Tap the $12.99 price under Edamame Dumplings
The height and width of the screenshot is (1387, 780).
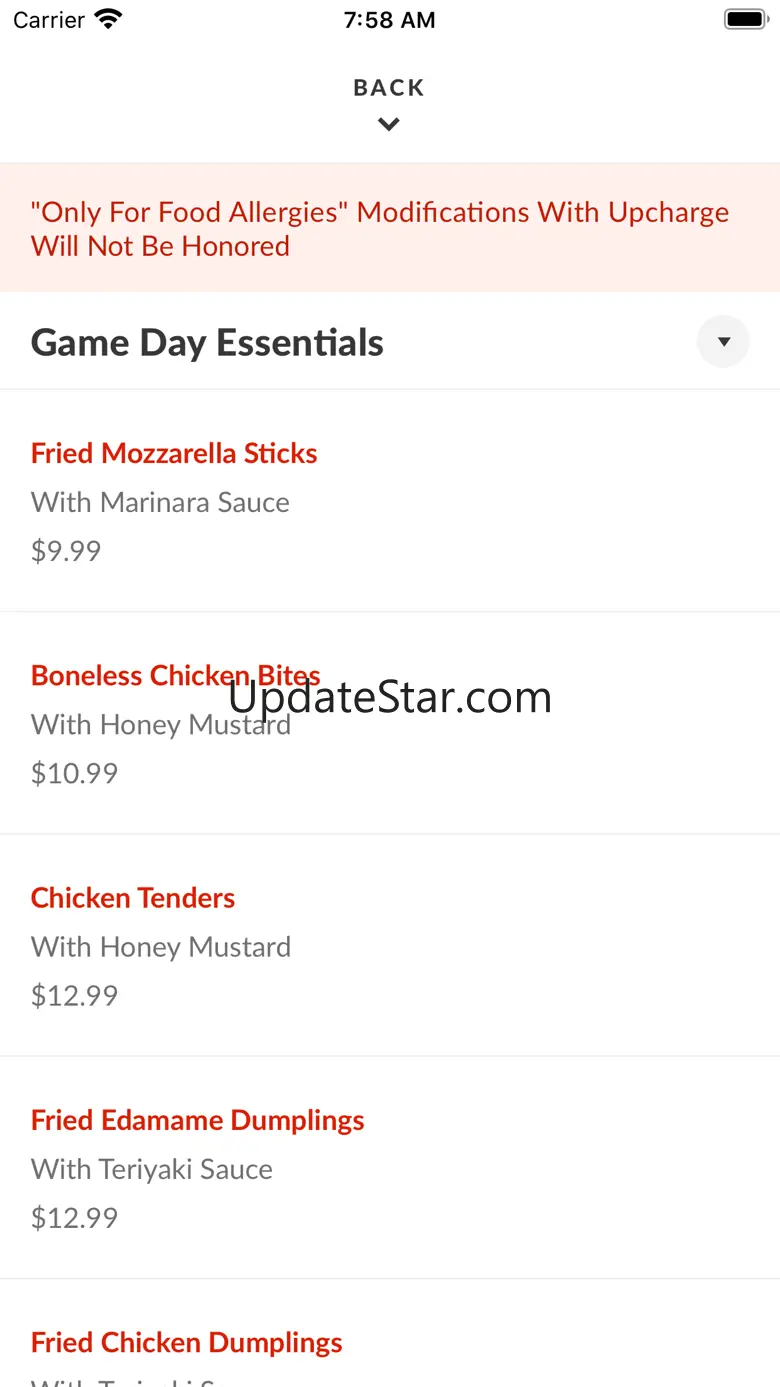tap(74, 1217)
